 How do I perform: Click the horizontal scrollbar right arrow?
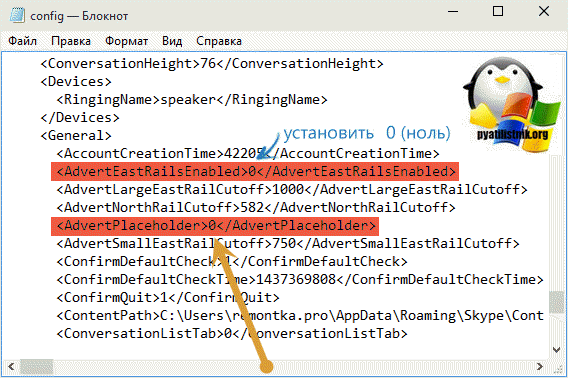[540, 366]
